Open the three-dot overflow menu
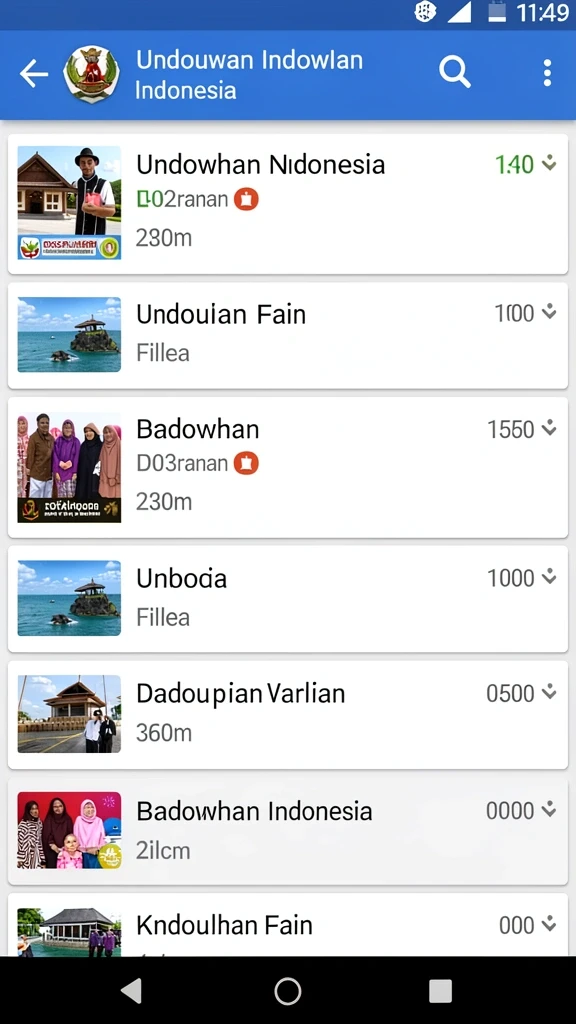 click(x=547, y=72)
